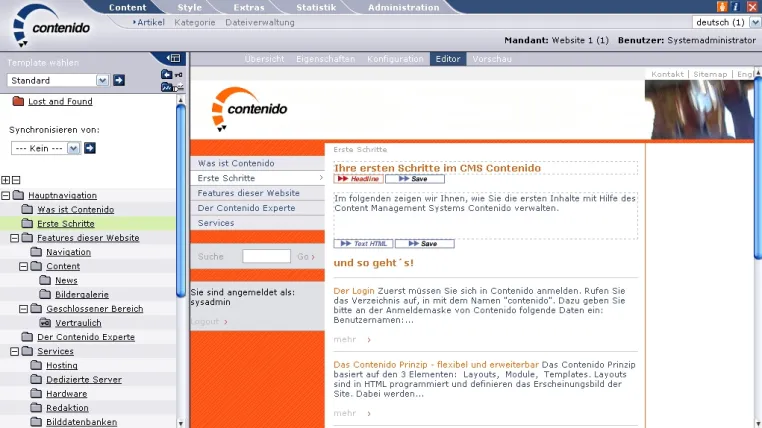Image resolution: width=762 pixels, height=428 pixels.
Task: Click the arrow button beside Kein sync dropdown
Action: (x=90, y=148)
